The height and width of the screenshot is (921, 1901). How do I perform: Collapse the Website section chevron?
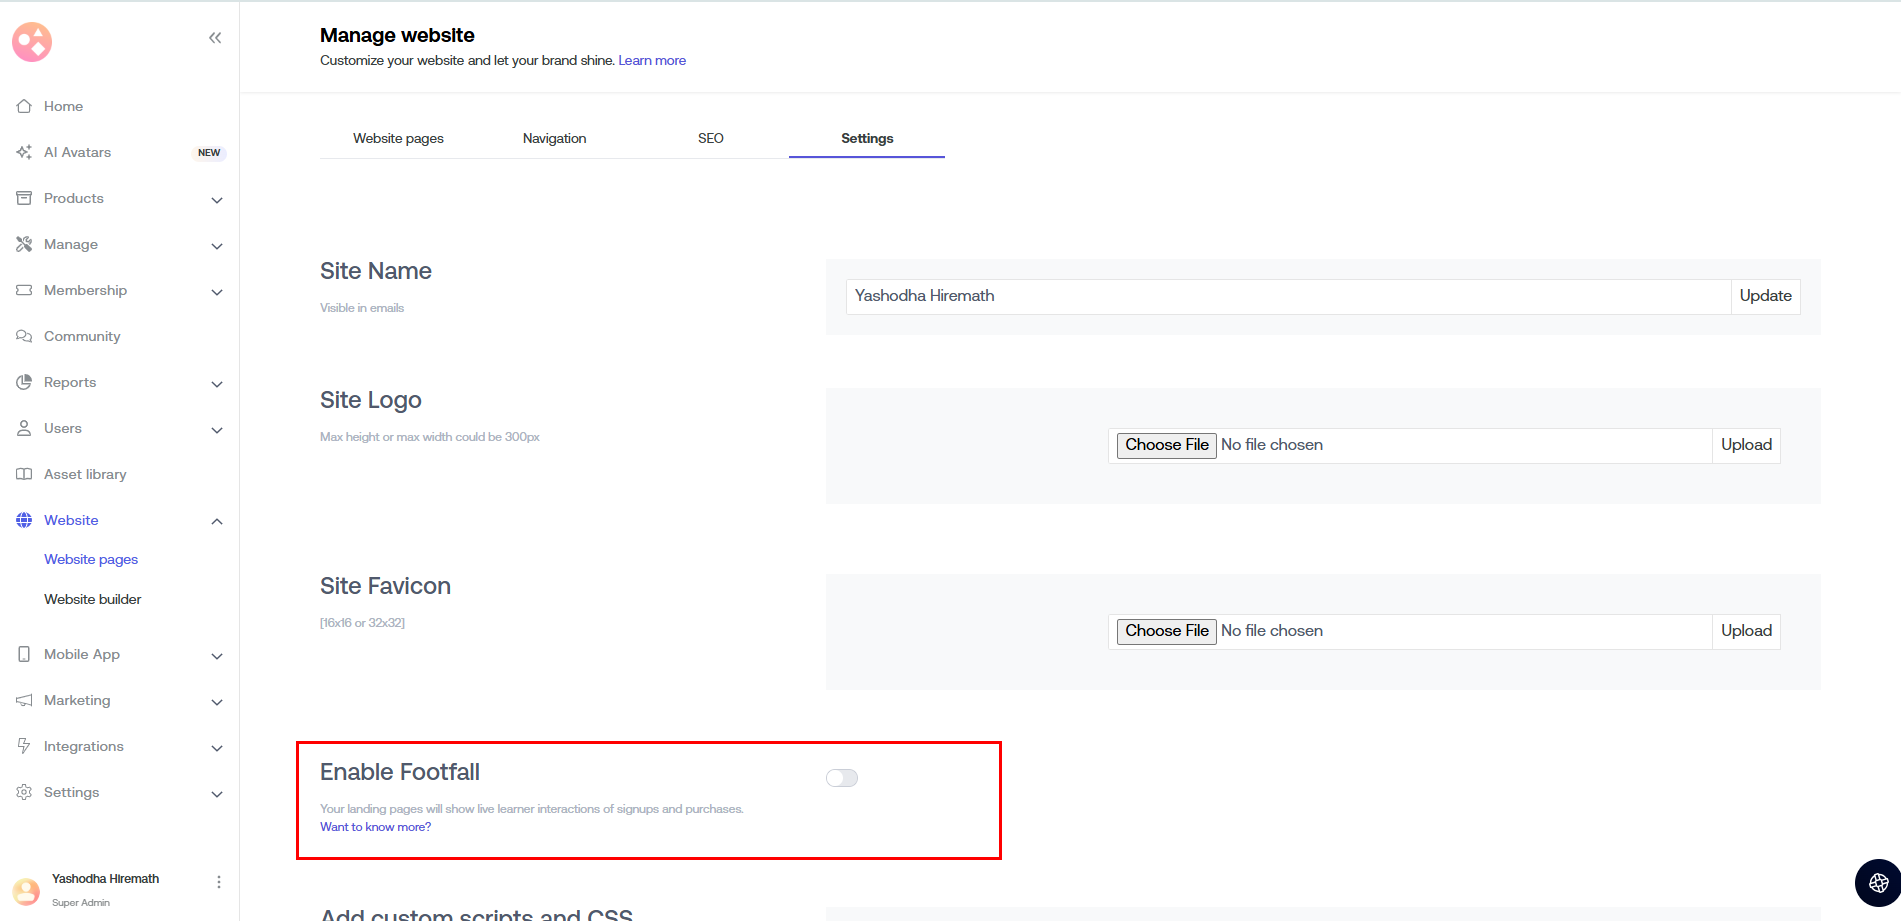217,521
